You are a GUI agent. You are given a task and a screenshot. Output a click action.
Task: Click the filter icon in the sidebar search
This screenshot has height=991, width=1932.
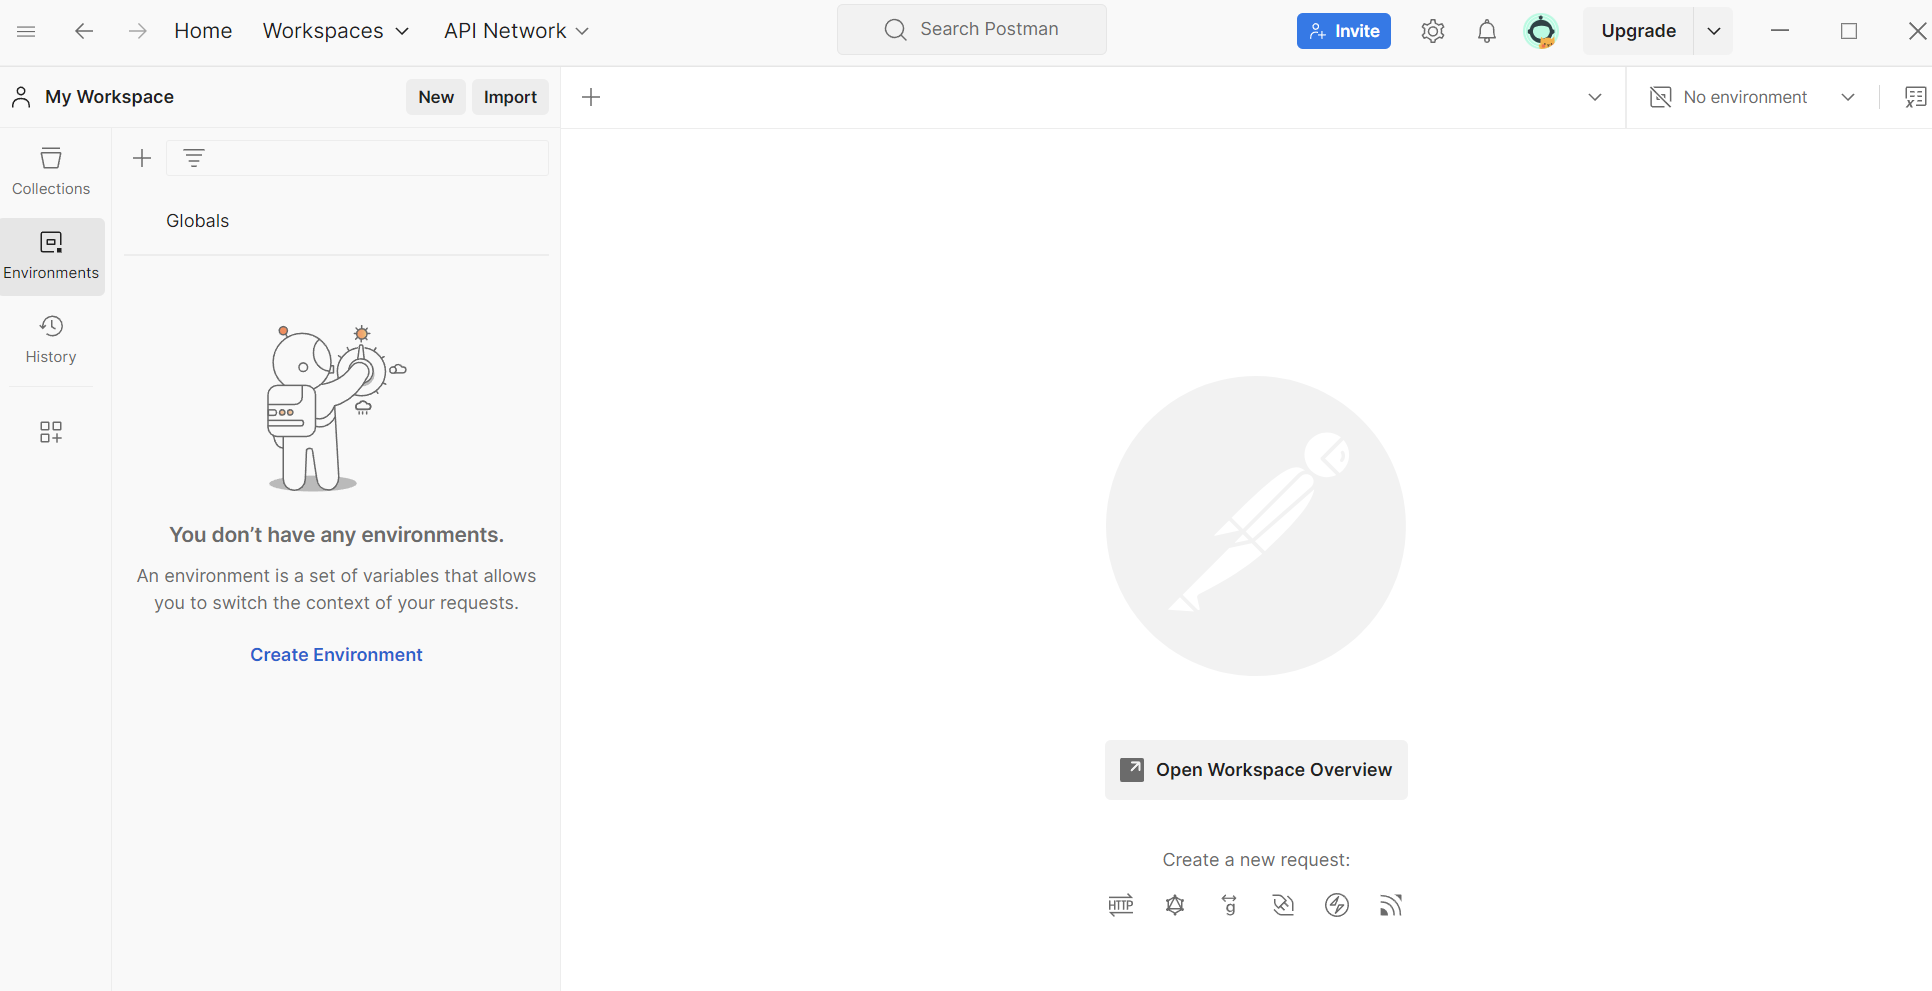(x=194, y=158)
